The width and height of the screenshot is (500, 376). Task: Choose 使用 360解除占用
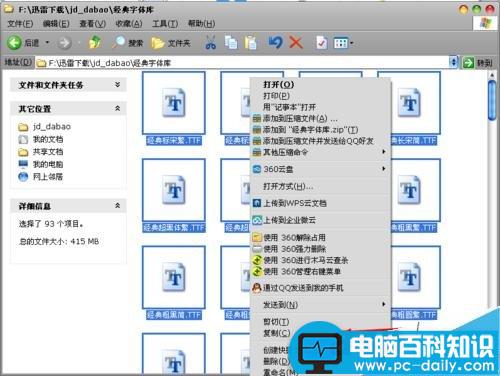320,238
